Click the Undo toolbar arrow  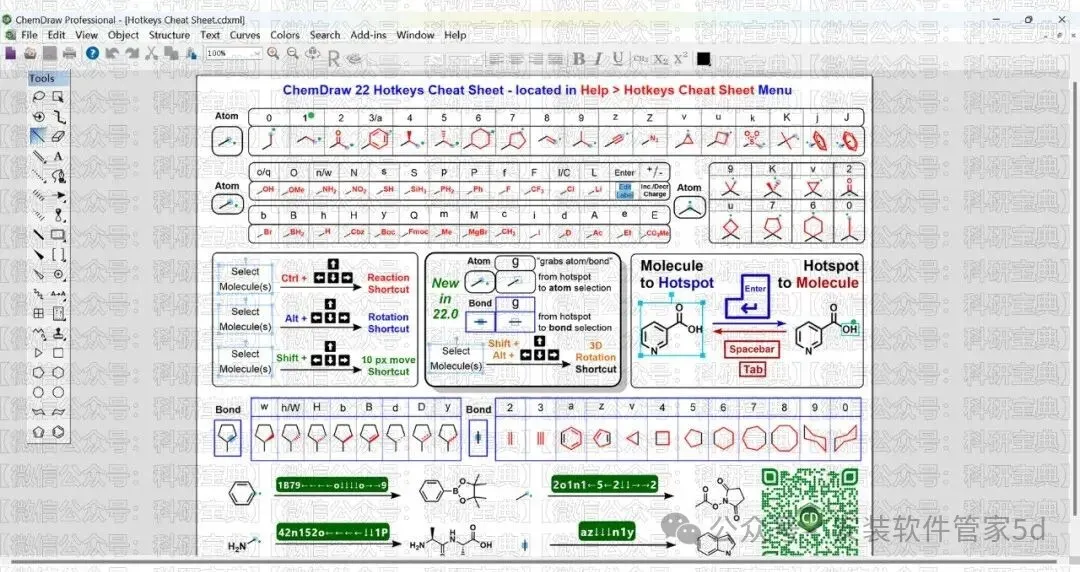[112, 53]
